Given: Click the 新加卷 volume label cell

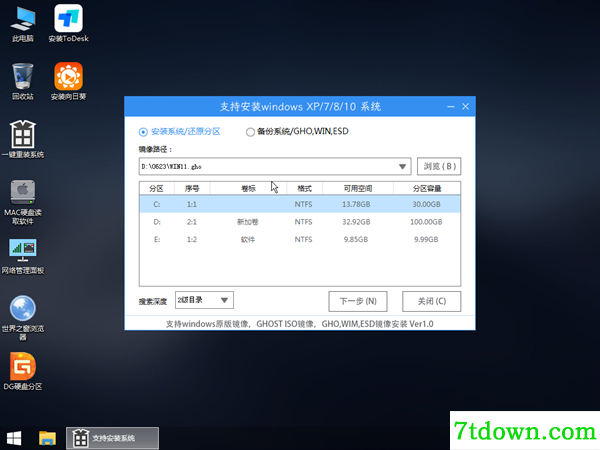Looking at the screenshot, I should point(248,222).
